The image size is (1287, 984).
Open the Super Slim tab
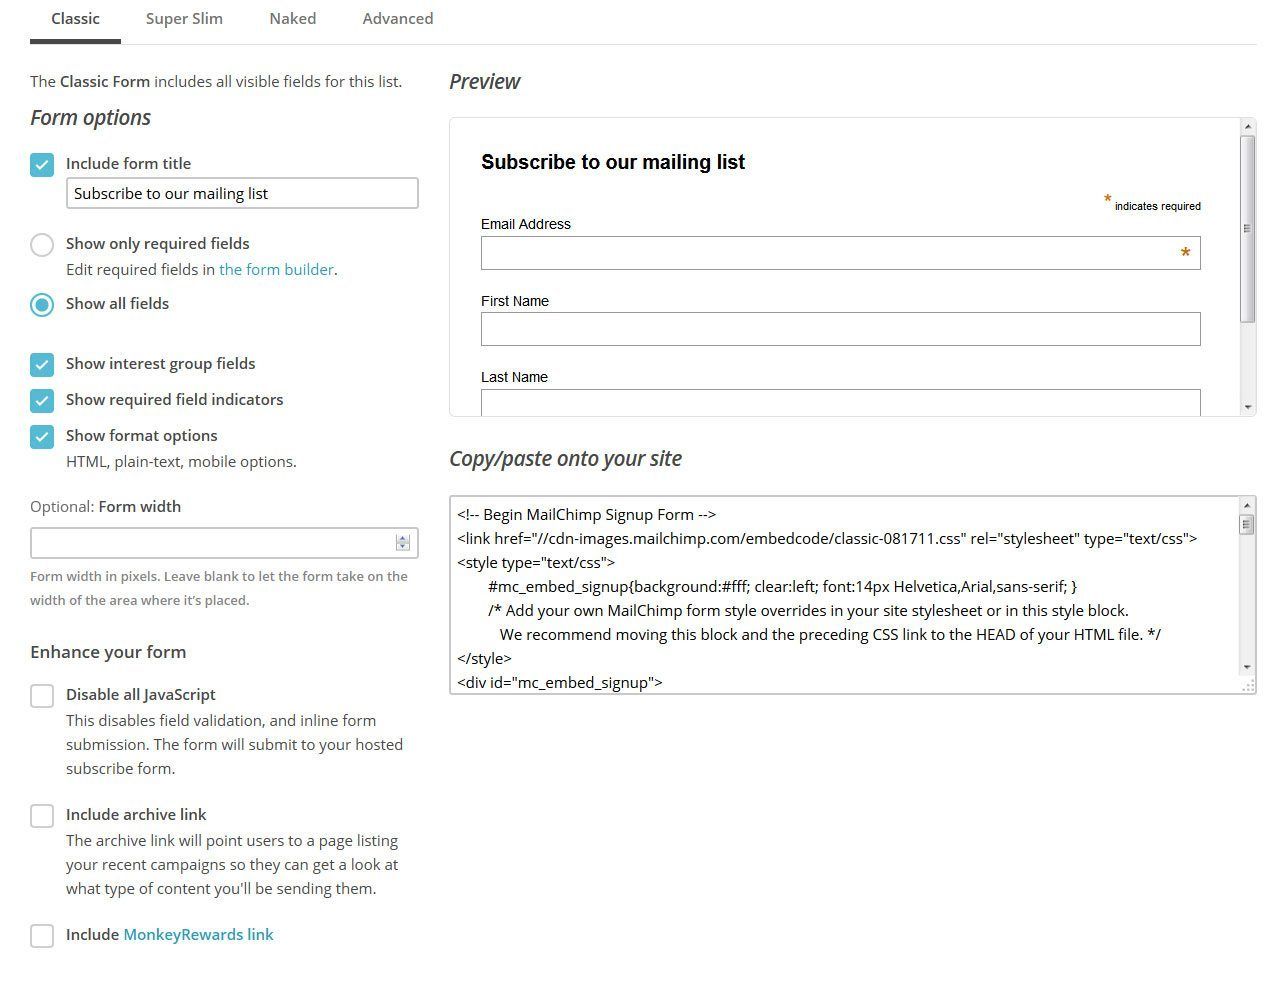click(184, 19)
